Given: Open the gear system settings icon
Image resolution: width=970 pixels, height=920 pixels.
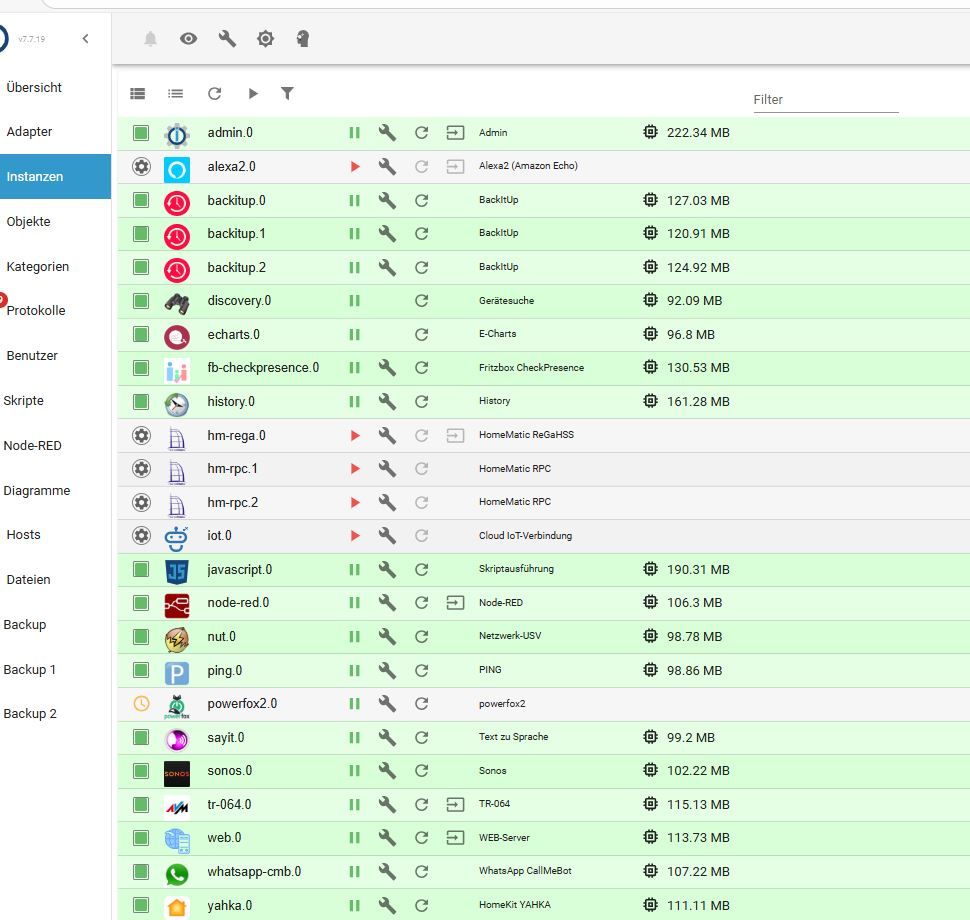Looking at the screenshot, I should tap(265, 39).
